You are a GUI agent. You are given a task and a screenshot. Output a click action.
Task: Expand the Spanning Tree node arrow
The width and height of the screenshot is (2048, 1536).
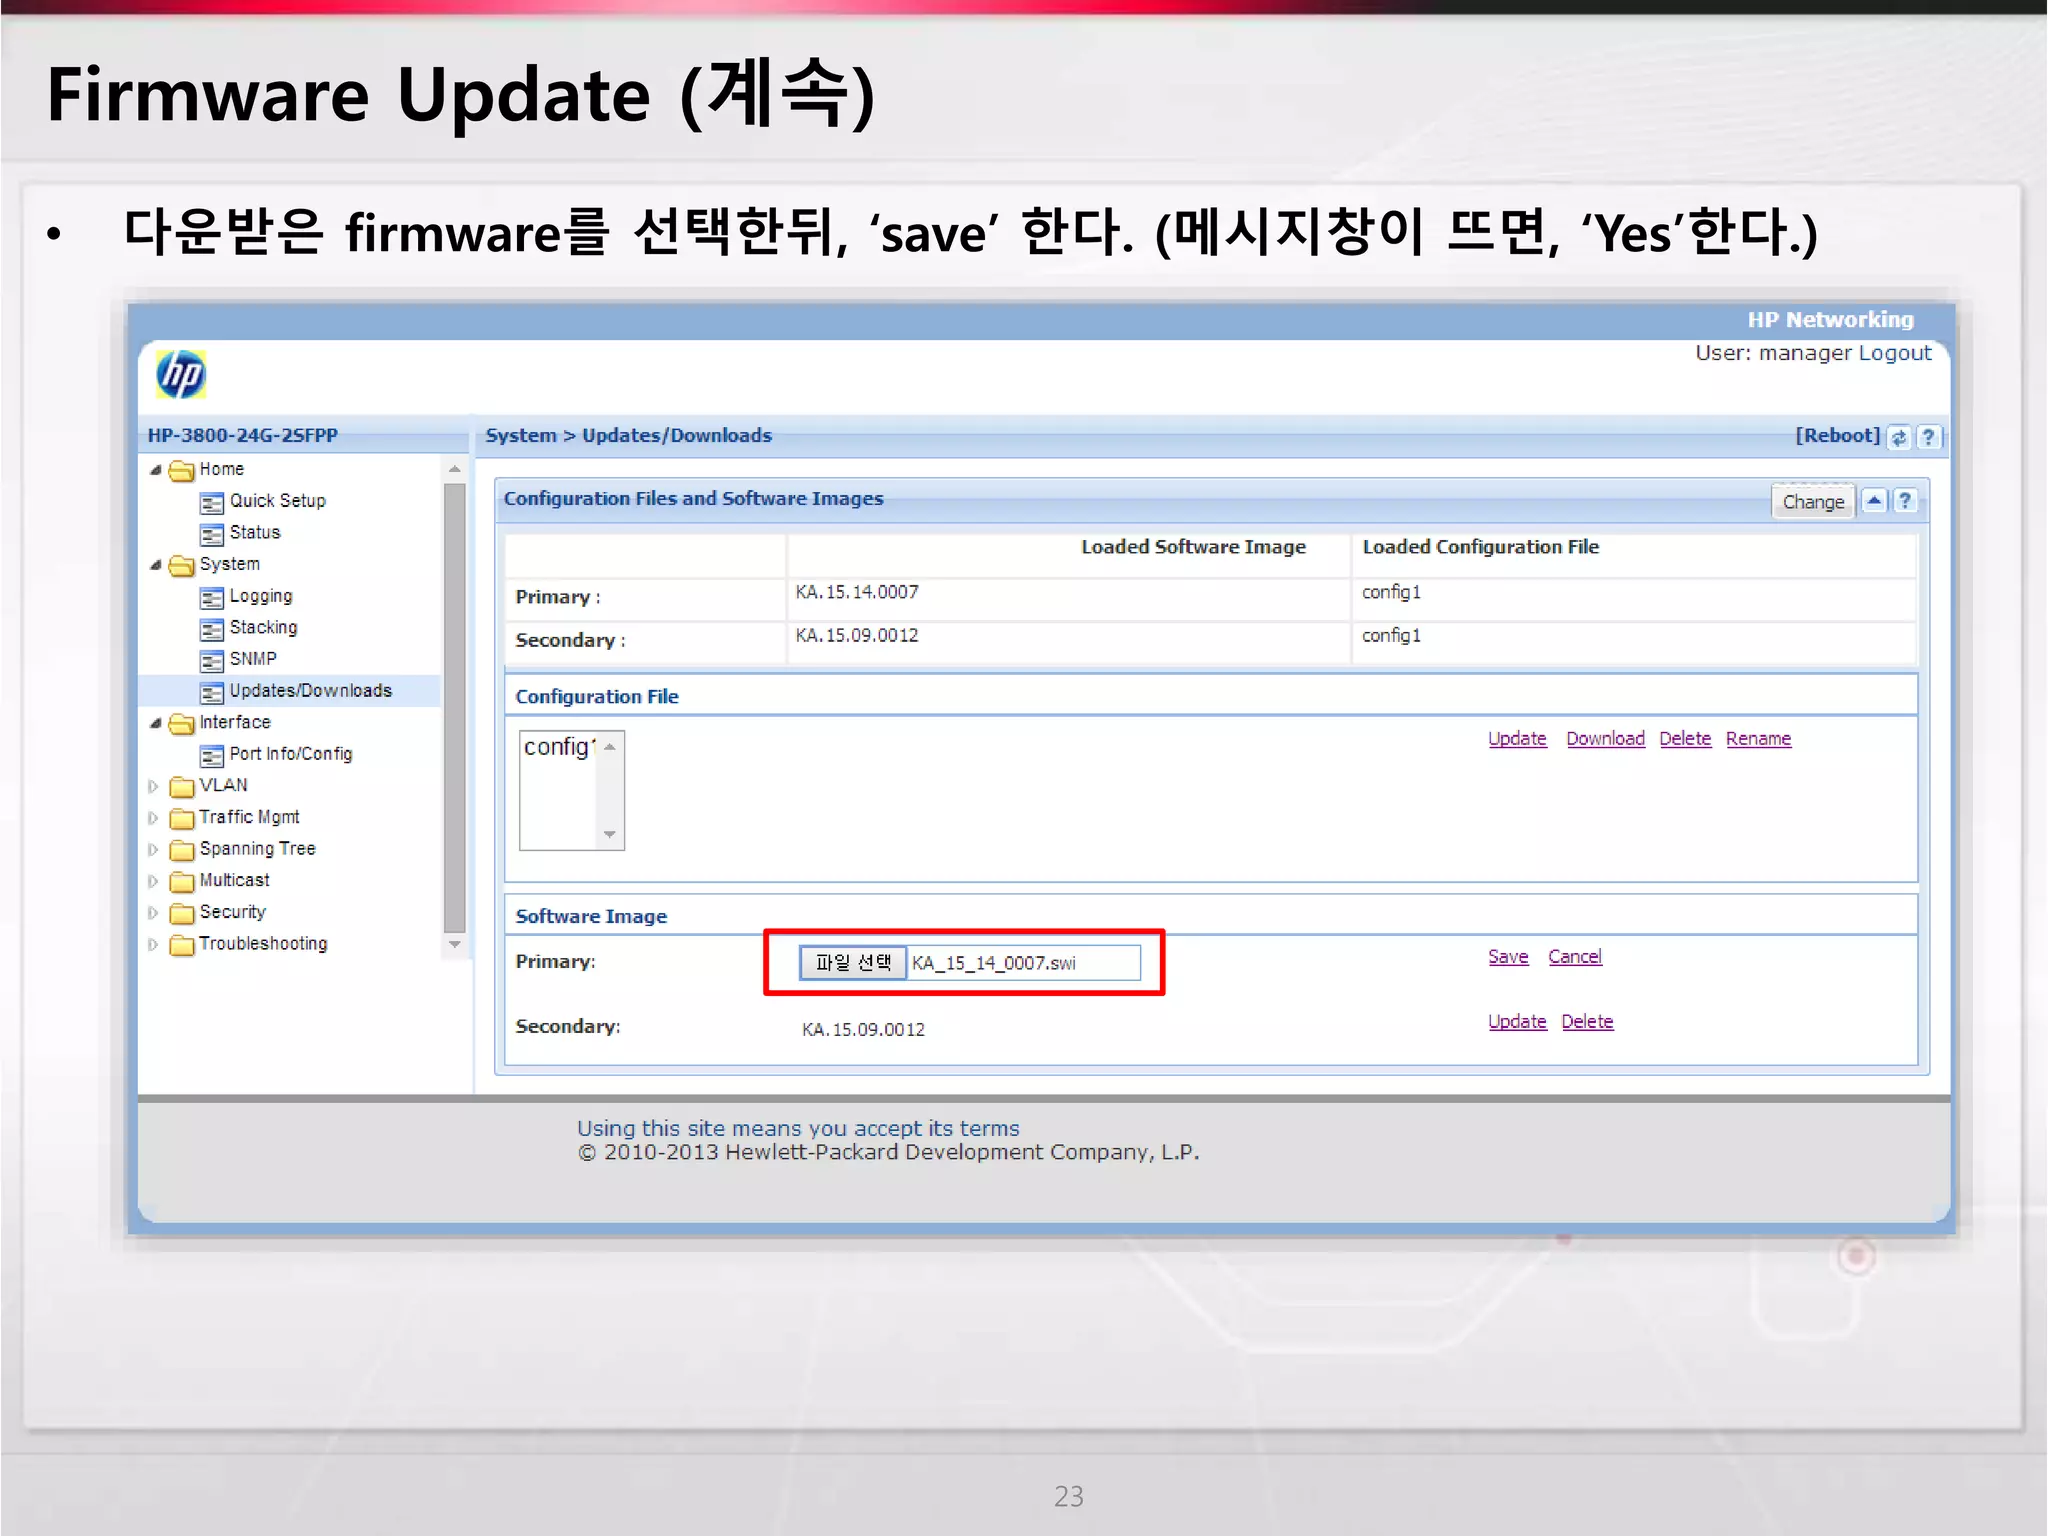click(x=153, y=850)
